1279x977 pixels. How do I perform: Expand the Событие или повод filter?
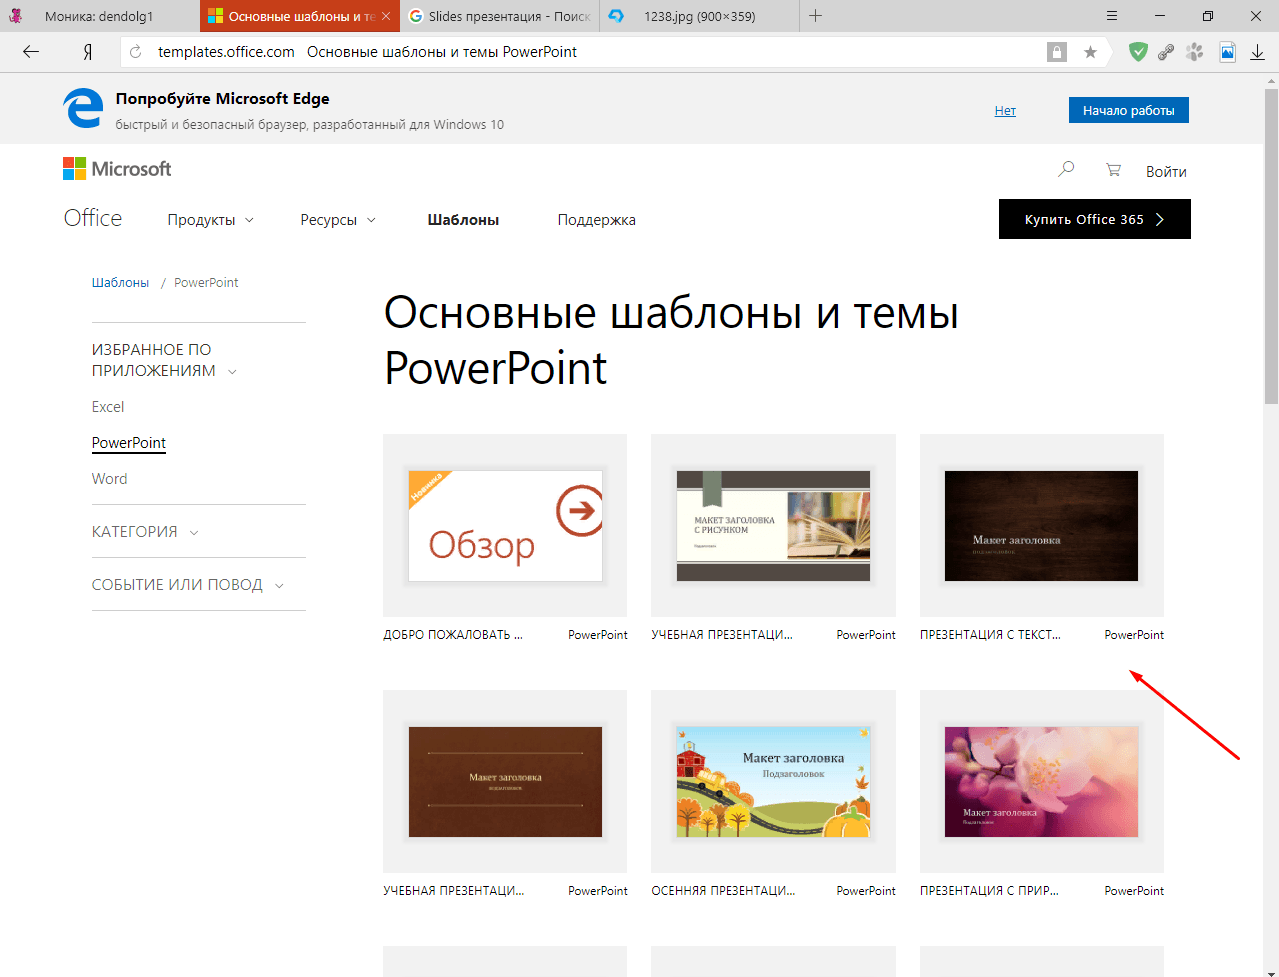[188, 585]
